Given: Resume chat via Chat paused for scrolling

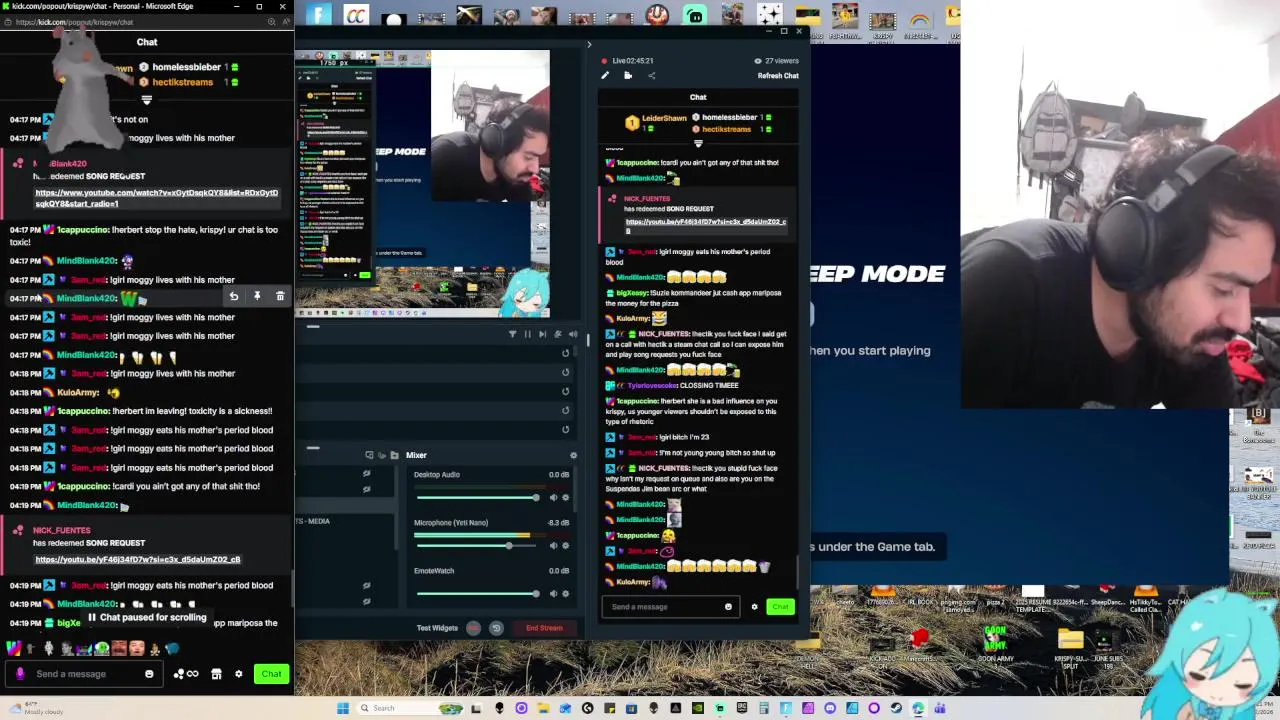Looking at the screenshot, I should click(147, 618).
